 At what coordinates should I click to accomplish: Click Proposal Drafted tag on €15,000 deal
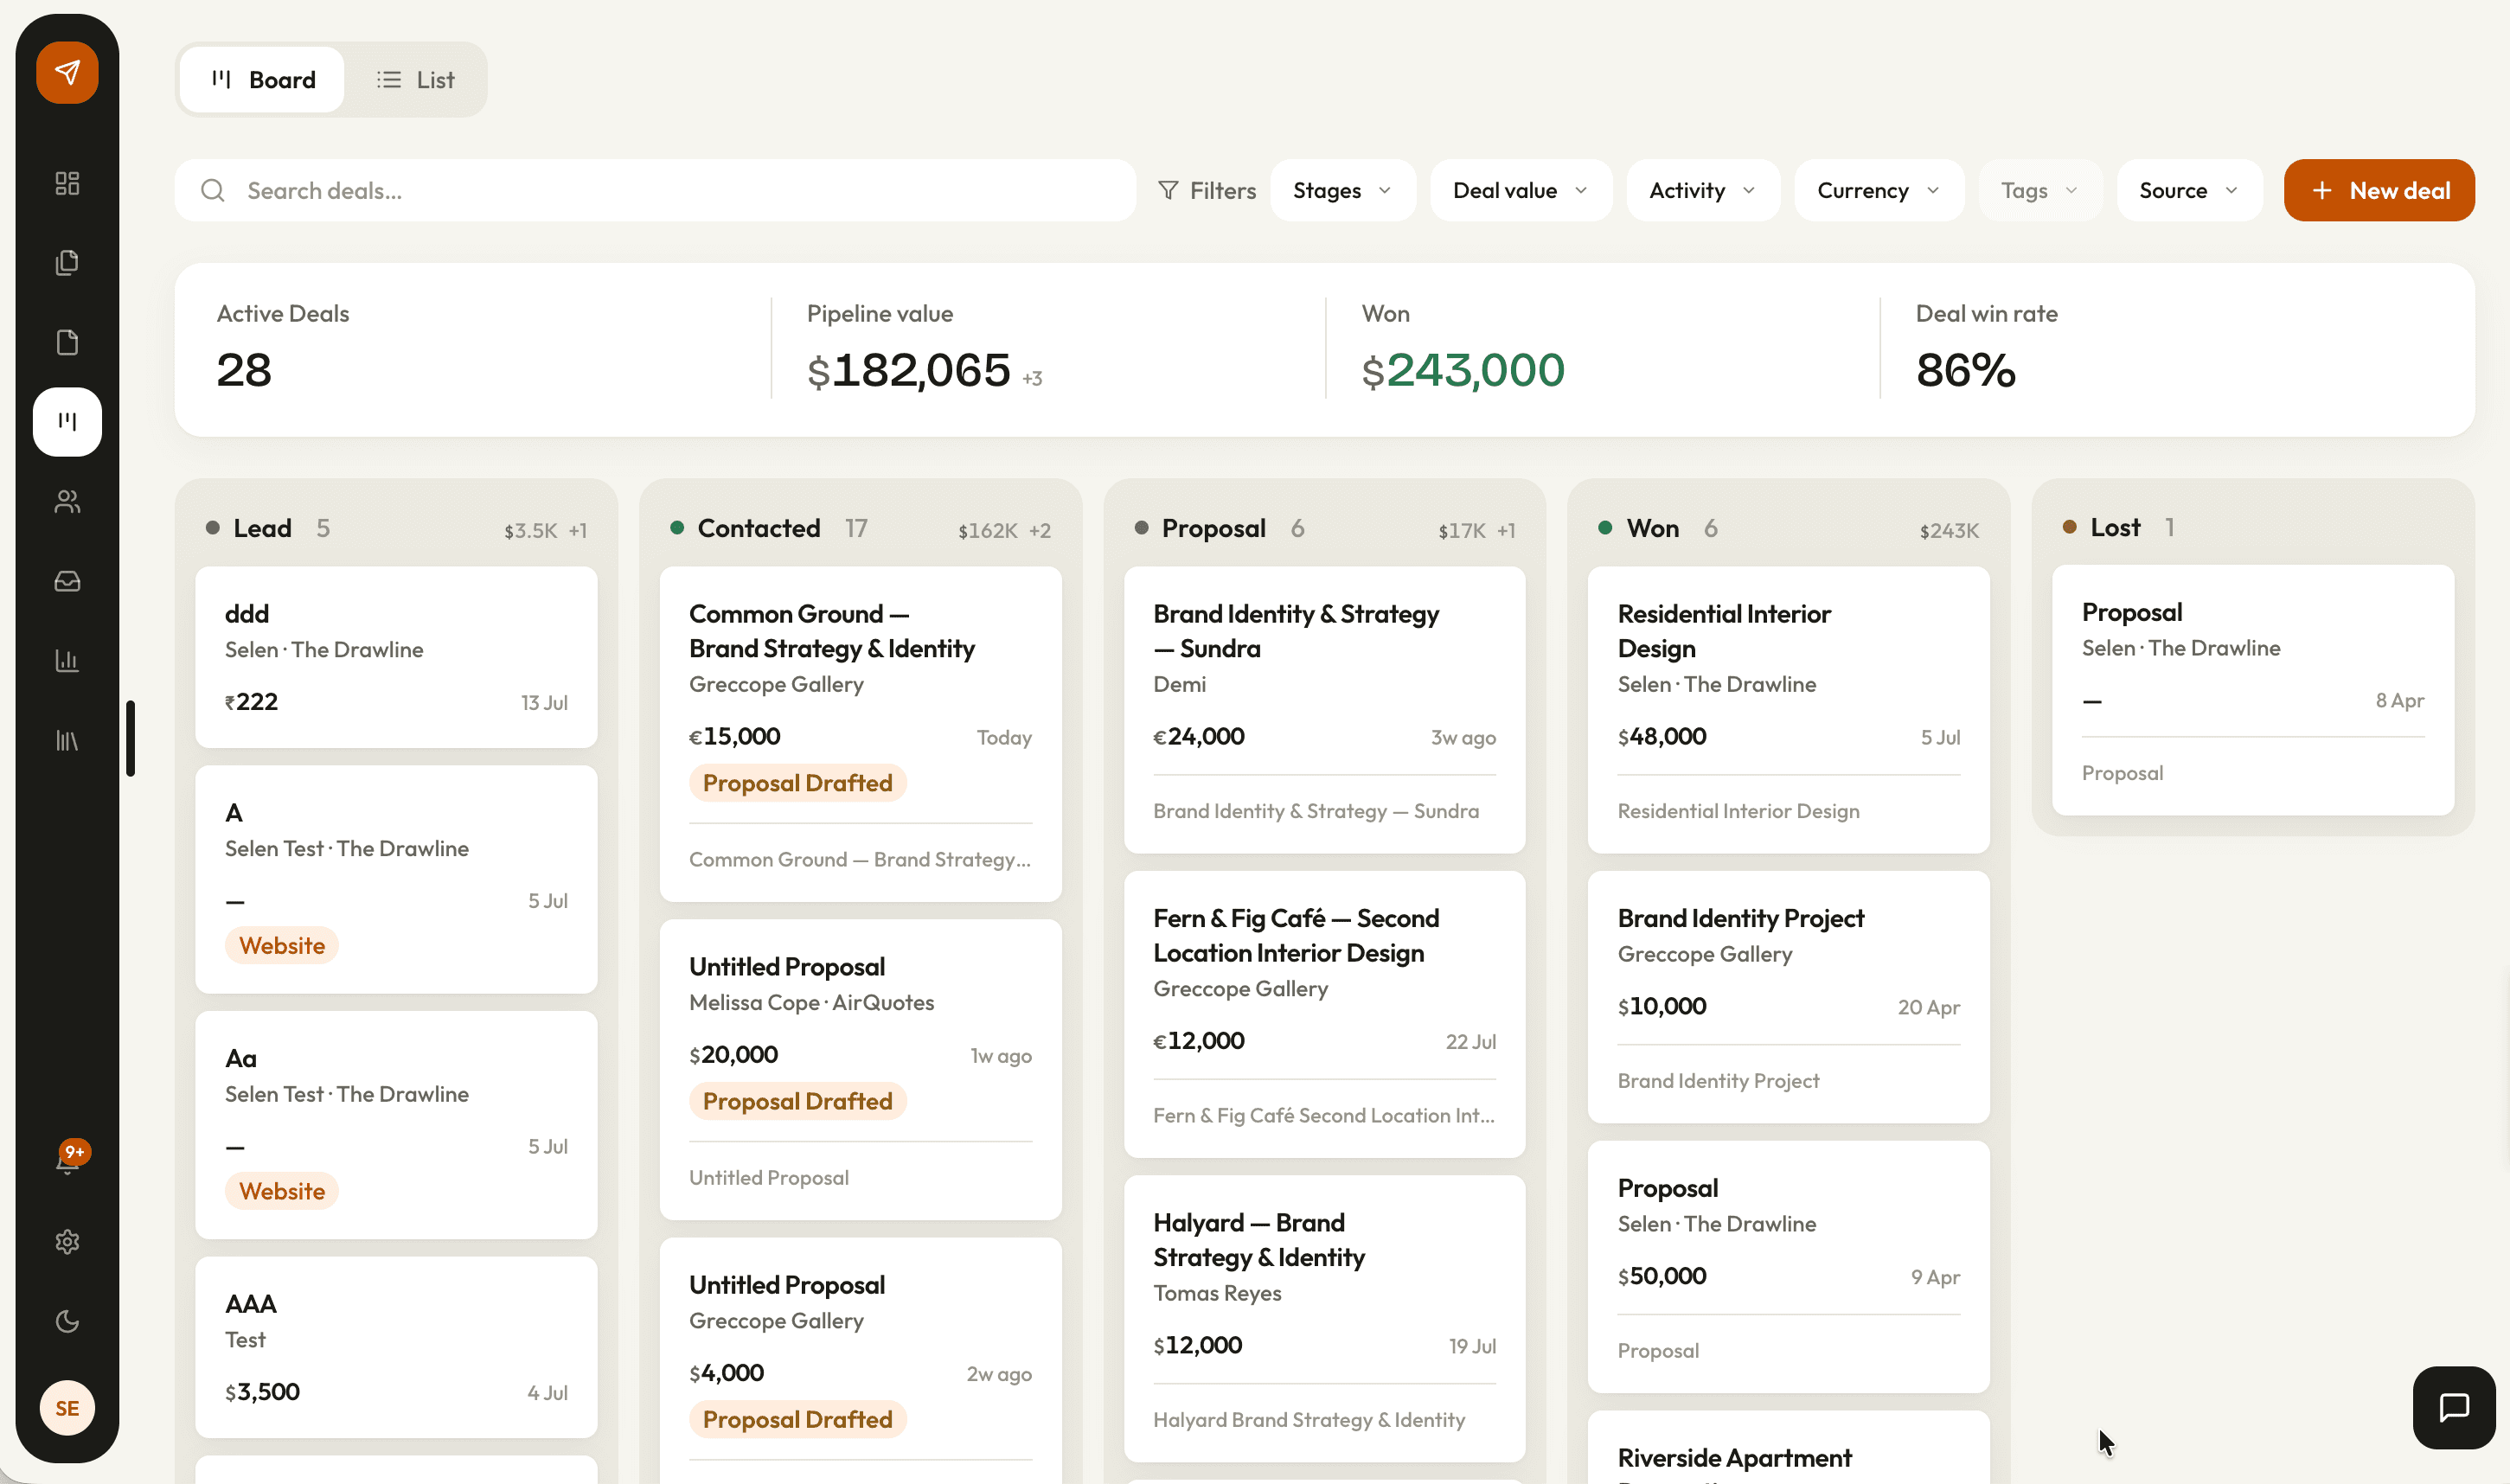point(797,783)
